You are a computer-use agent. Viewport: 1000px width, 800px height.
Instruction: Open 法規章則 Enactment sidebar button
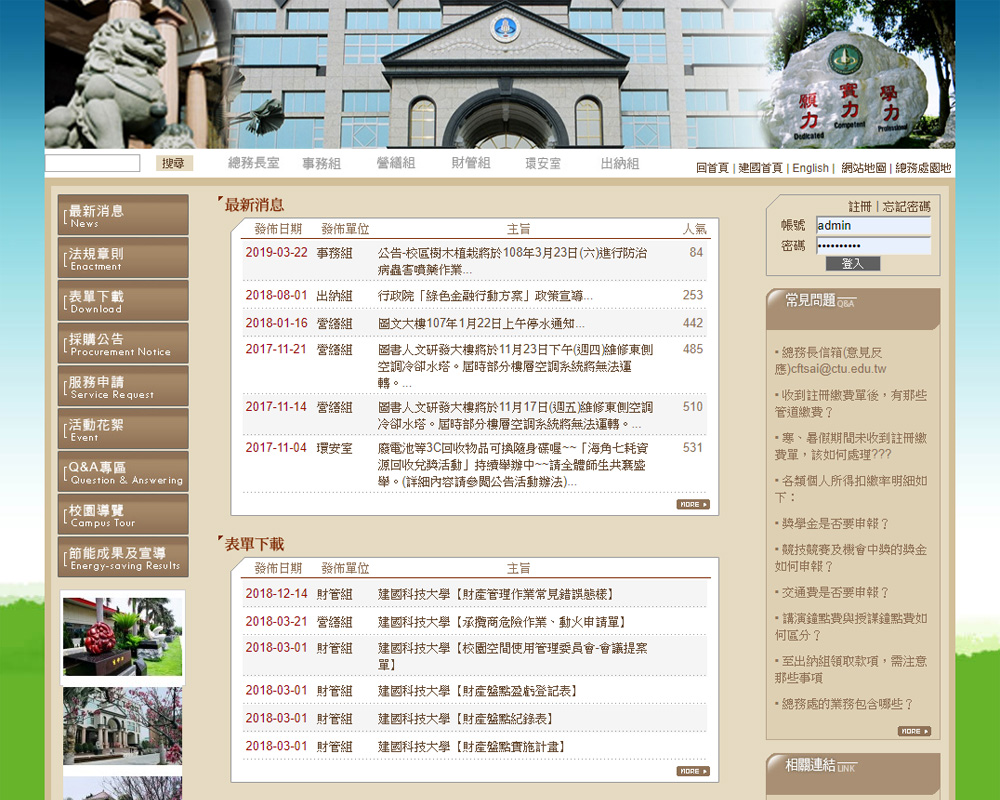123,258
